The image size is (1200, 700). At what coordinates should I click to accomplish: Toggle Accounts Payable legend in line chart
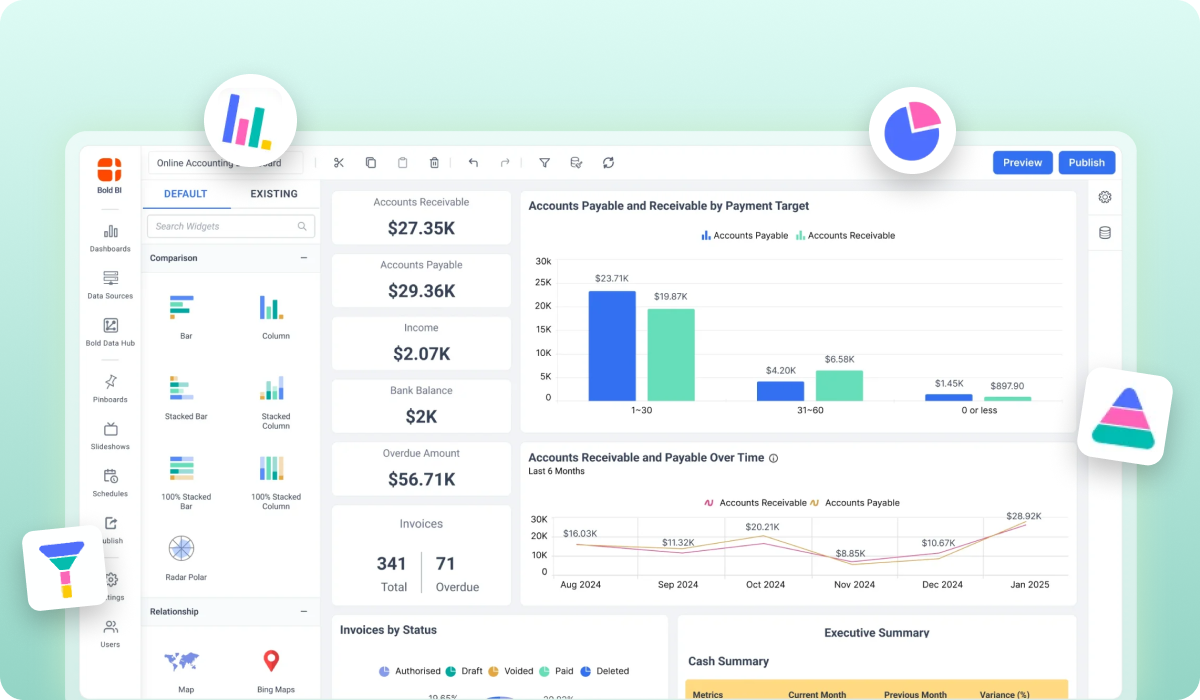[855, 503]
